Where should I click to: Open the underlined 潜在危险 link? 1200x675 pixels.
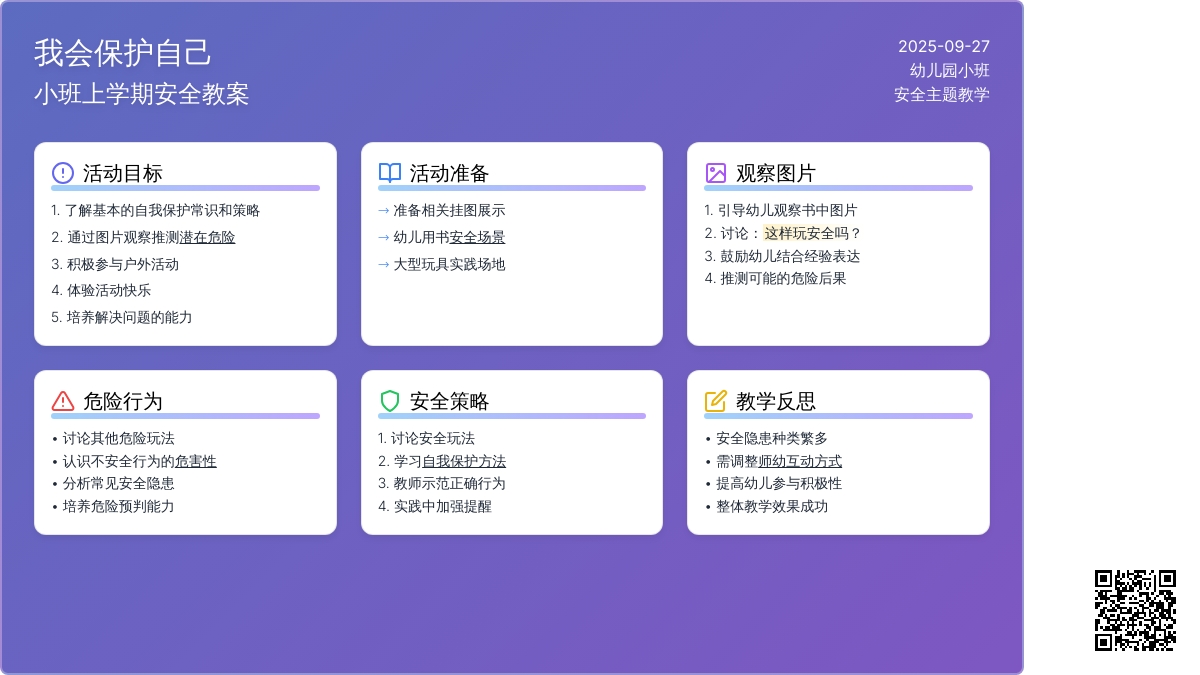207,238
